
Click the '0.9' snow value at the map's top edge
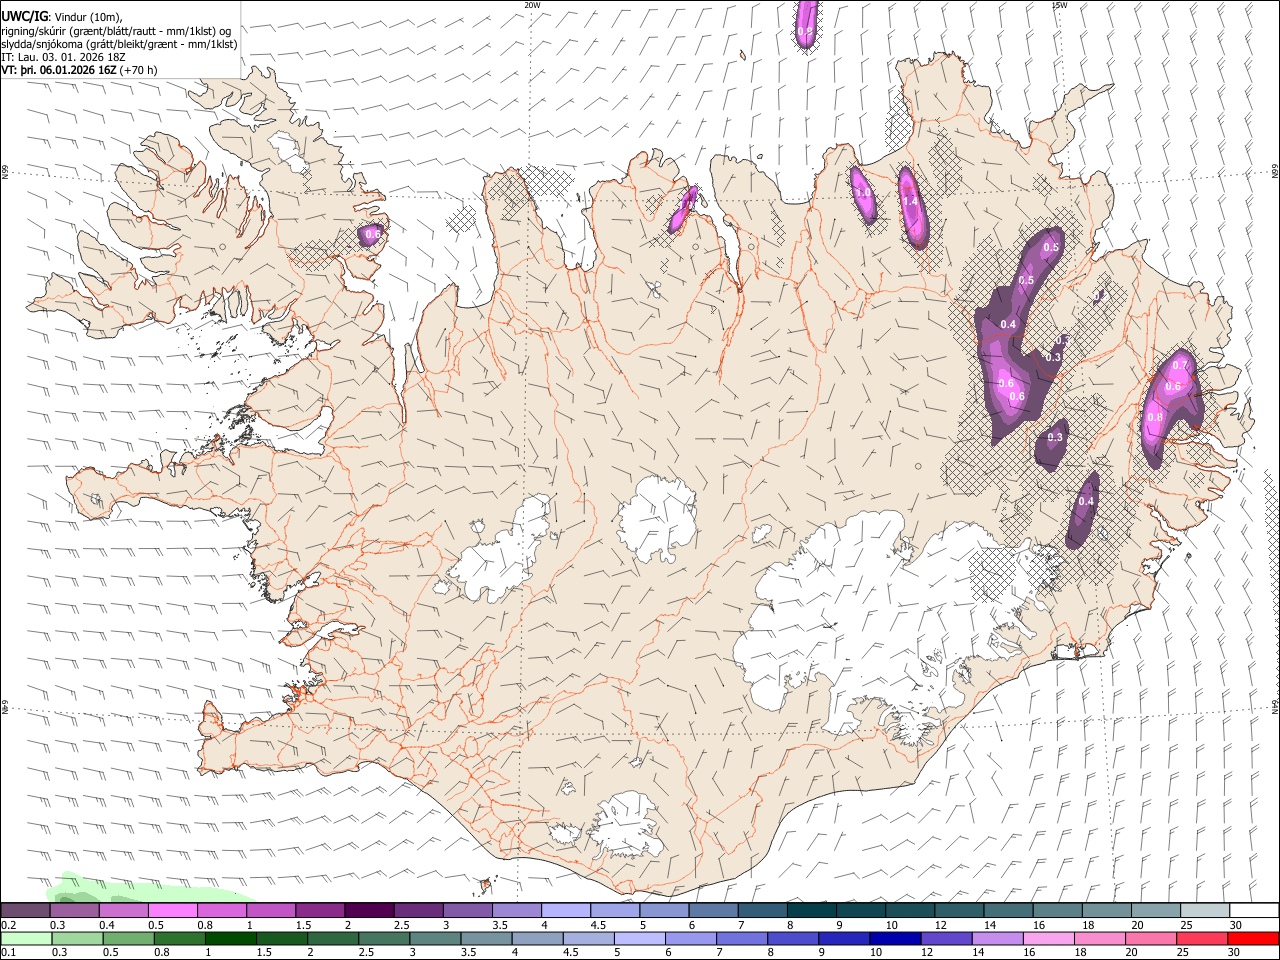click(805, 32)
